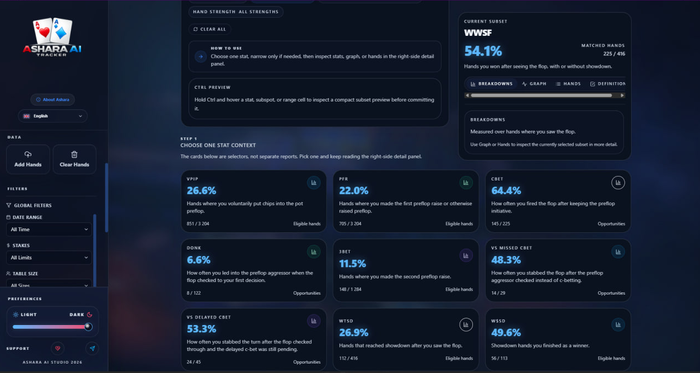This screenshot has width=700, height=373.
Task: Switch to the Graph tab
Action: [534, 84]
